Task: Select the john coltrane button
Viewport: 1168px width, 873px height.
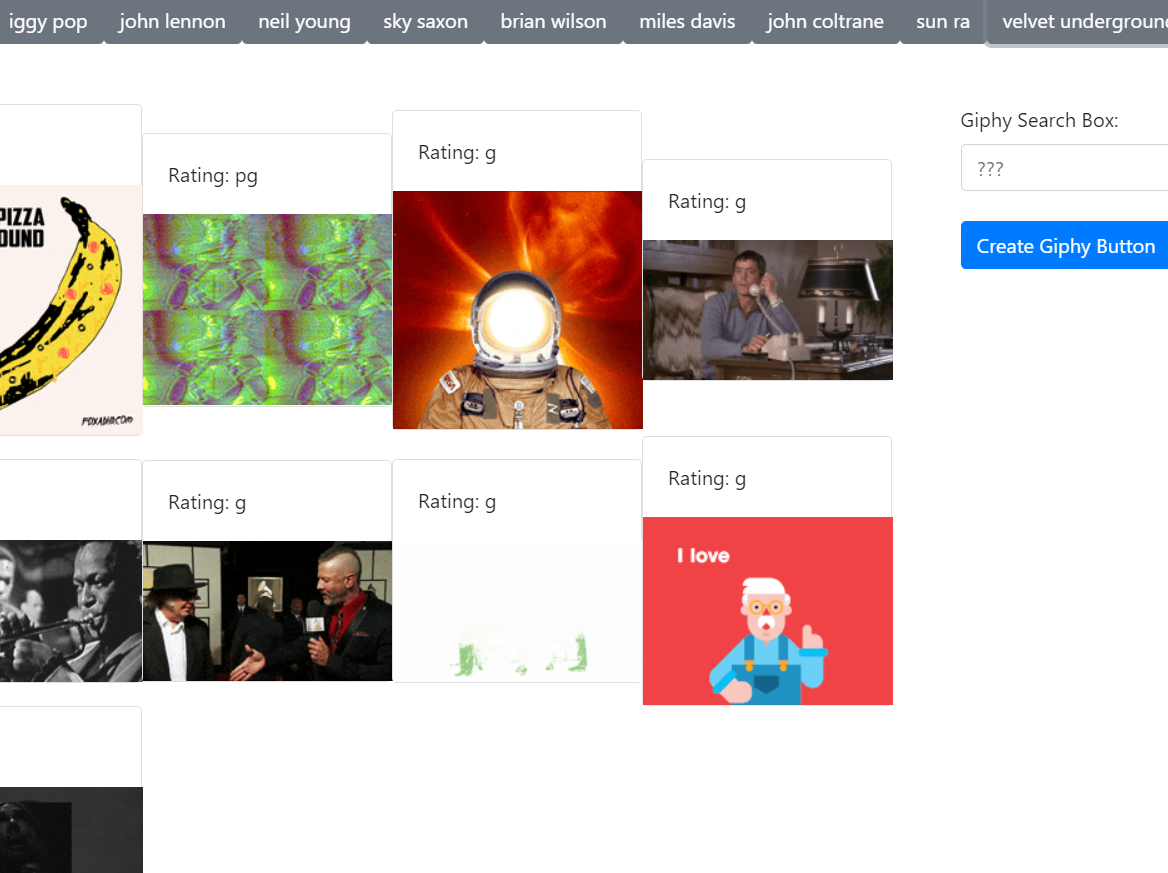Action: coord(825,22)
